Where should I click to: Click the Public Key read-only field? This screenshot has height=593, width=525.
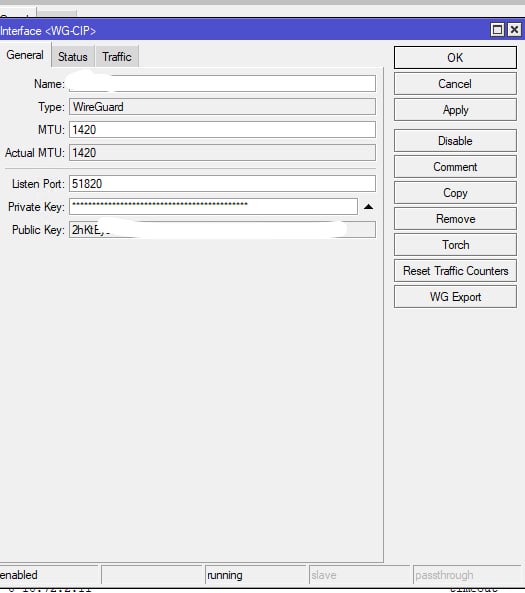click(222, 230)
